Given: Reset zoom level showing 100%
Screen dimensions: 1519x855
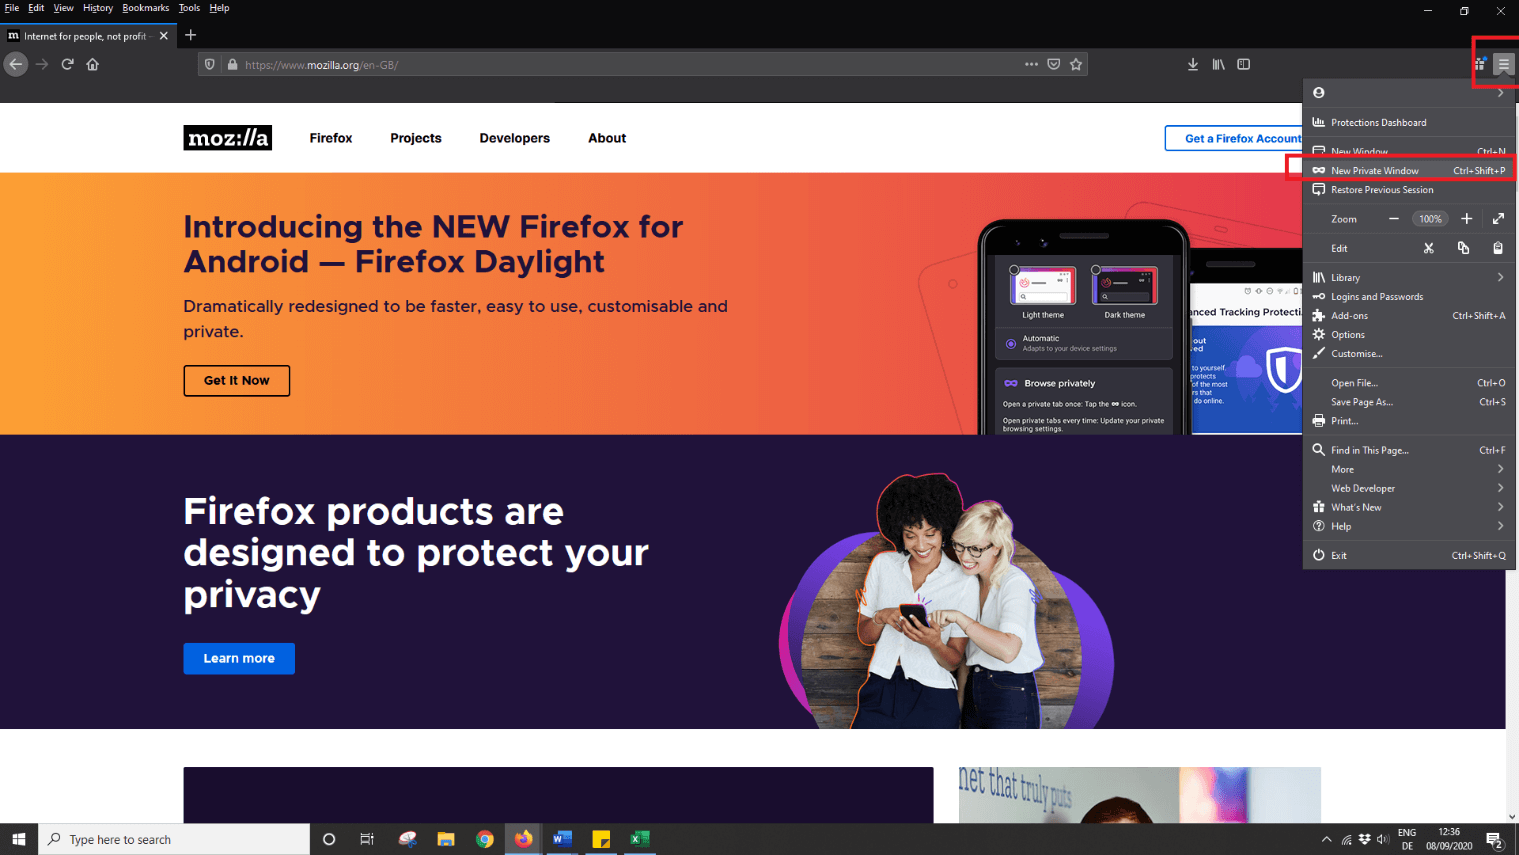Looking at the screenshot, I should (x=1430, y=219).
